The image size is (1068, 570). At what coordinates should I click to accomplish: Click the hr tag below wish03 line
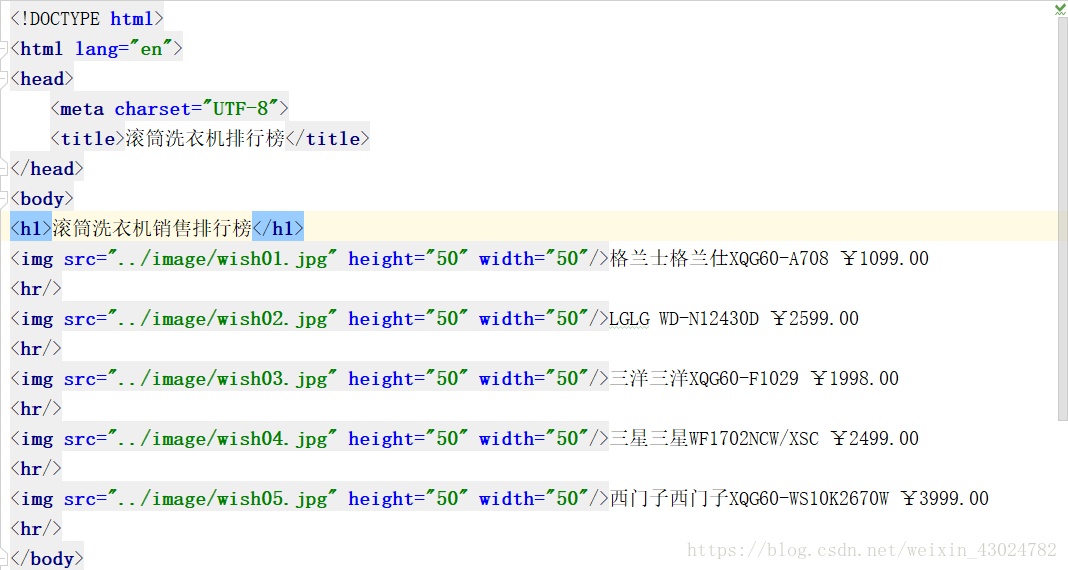click(36, 409)
